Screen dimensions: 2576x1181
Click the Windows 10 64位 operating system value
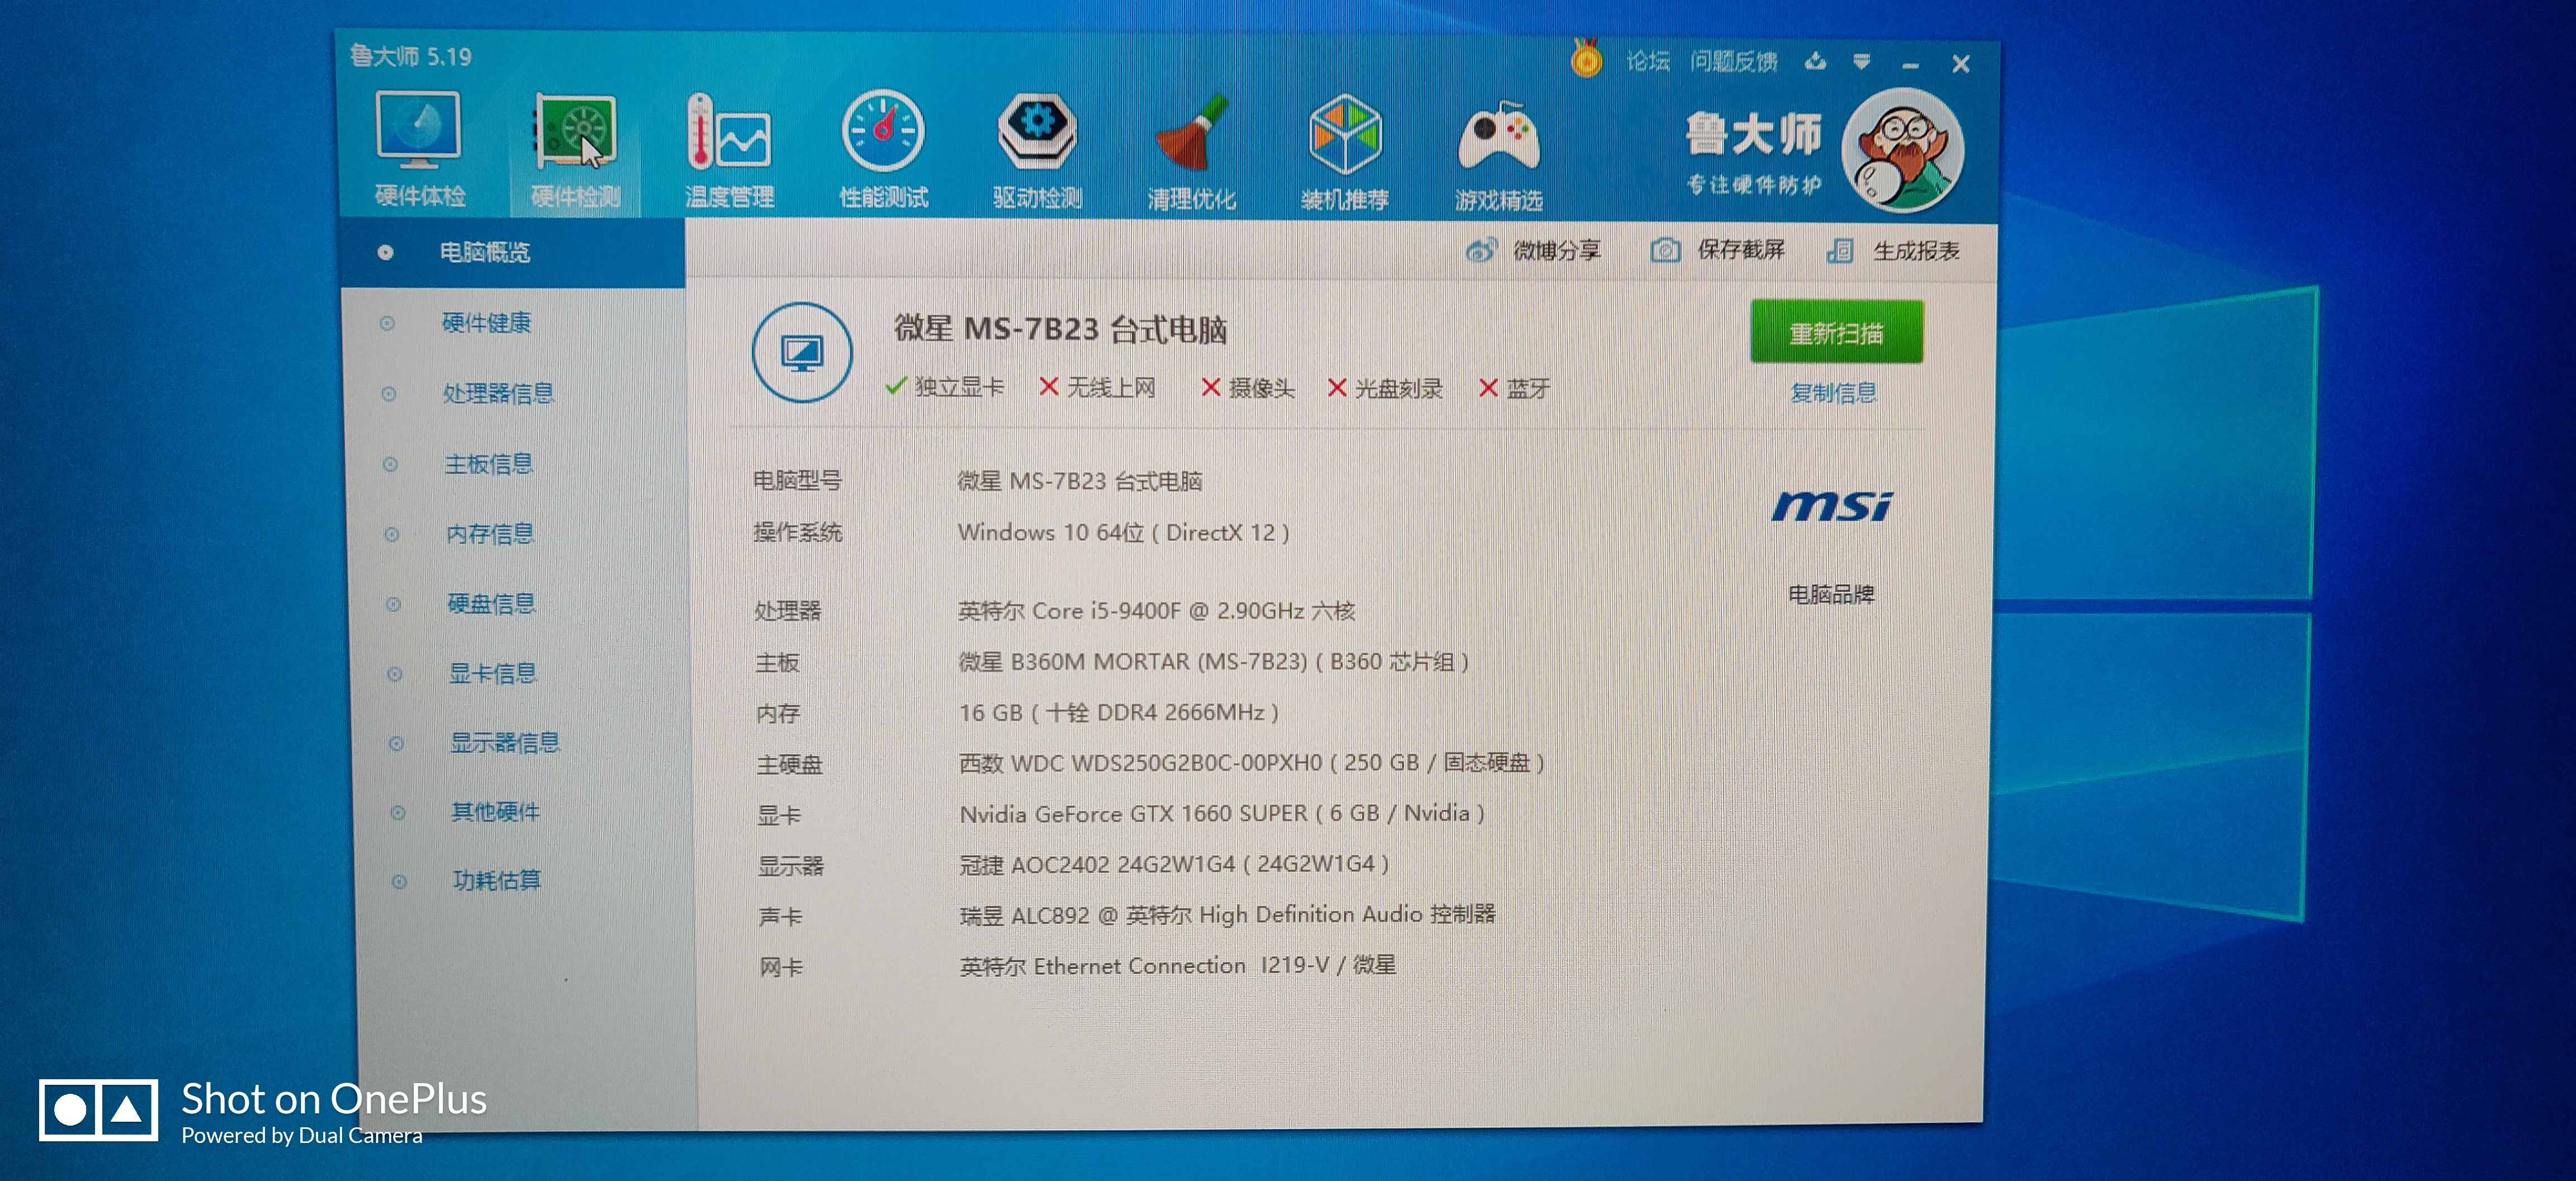[x=1123, y=533]
